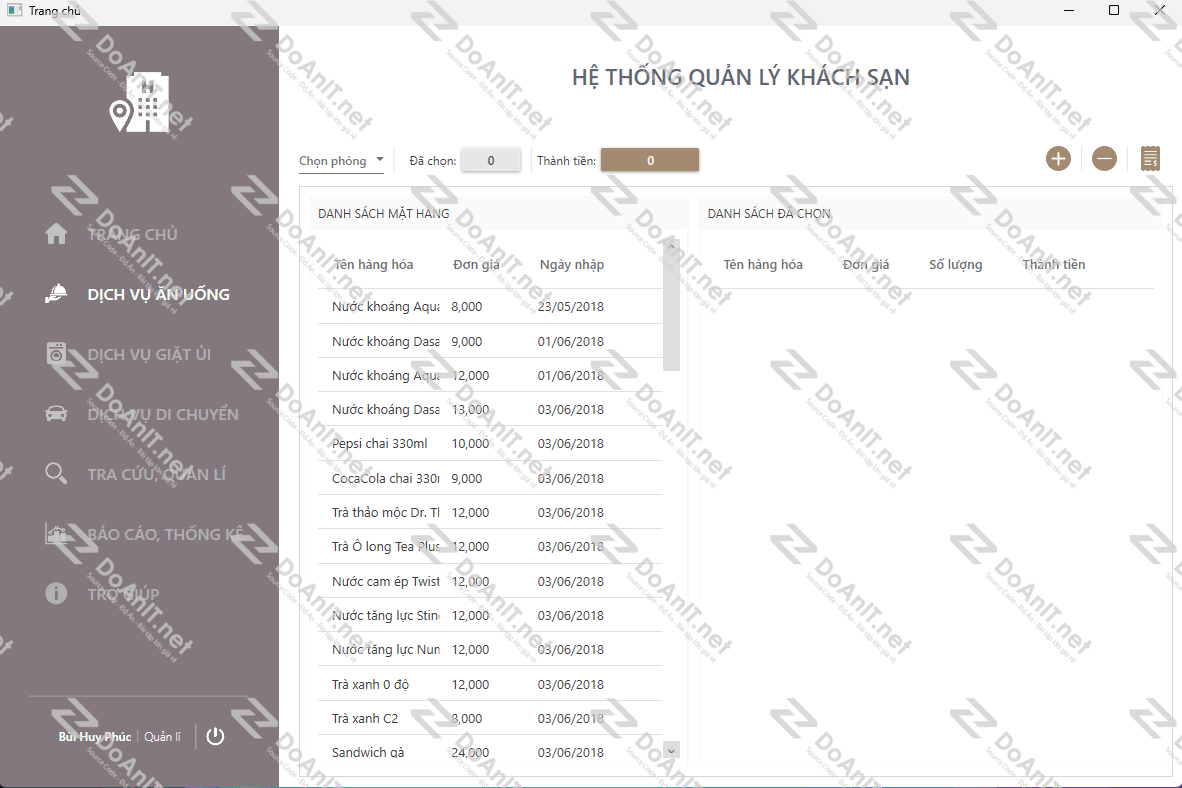
Task: Select the 13,000 Nước khoáng Dasa row
Action: click(x=490, y=409)
